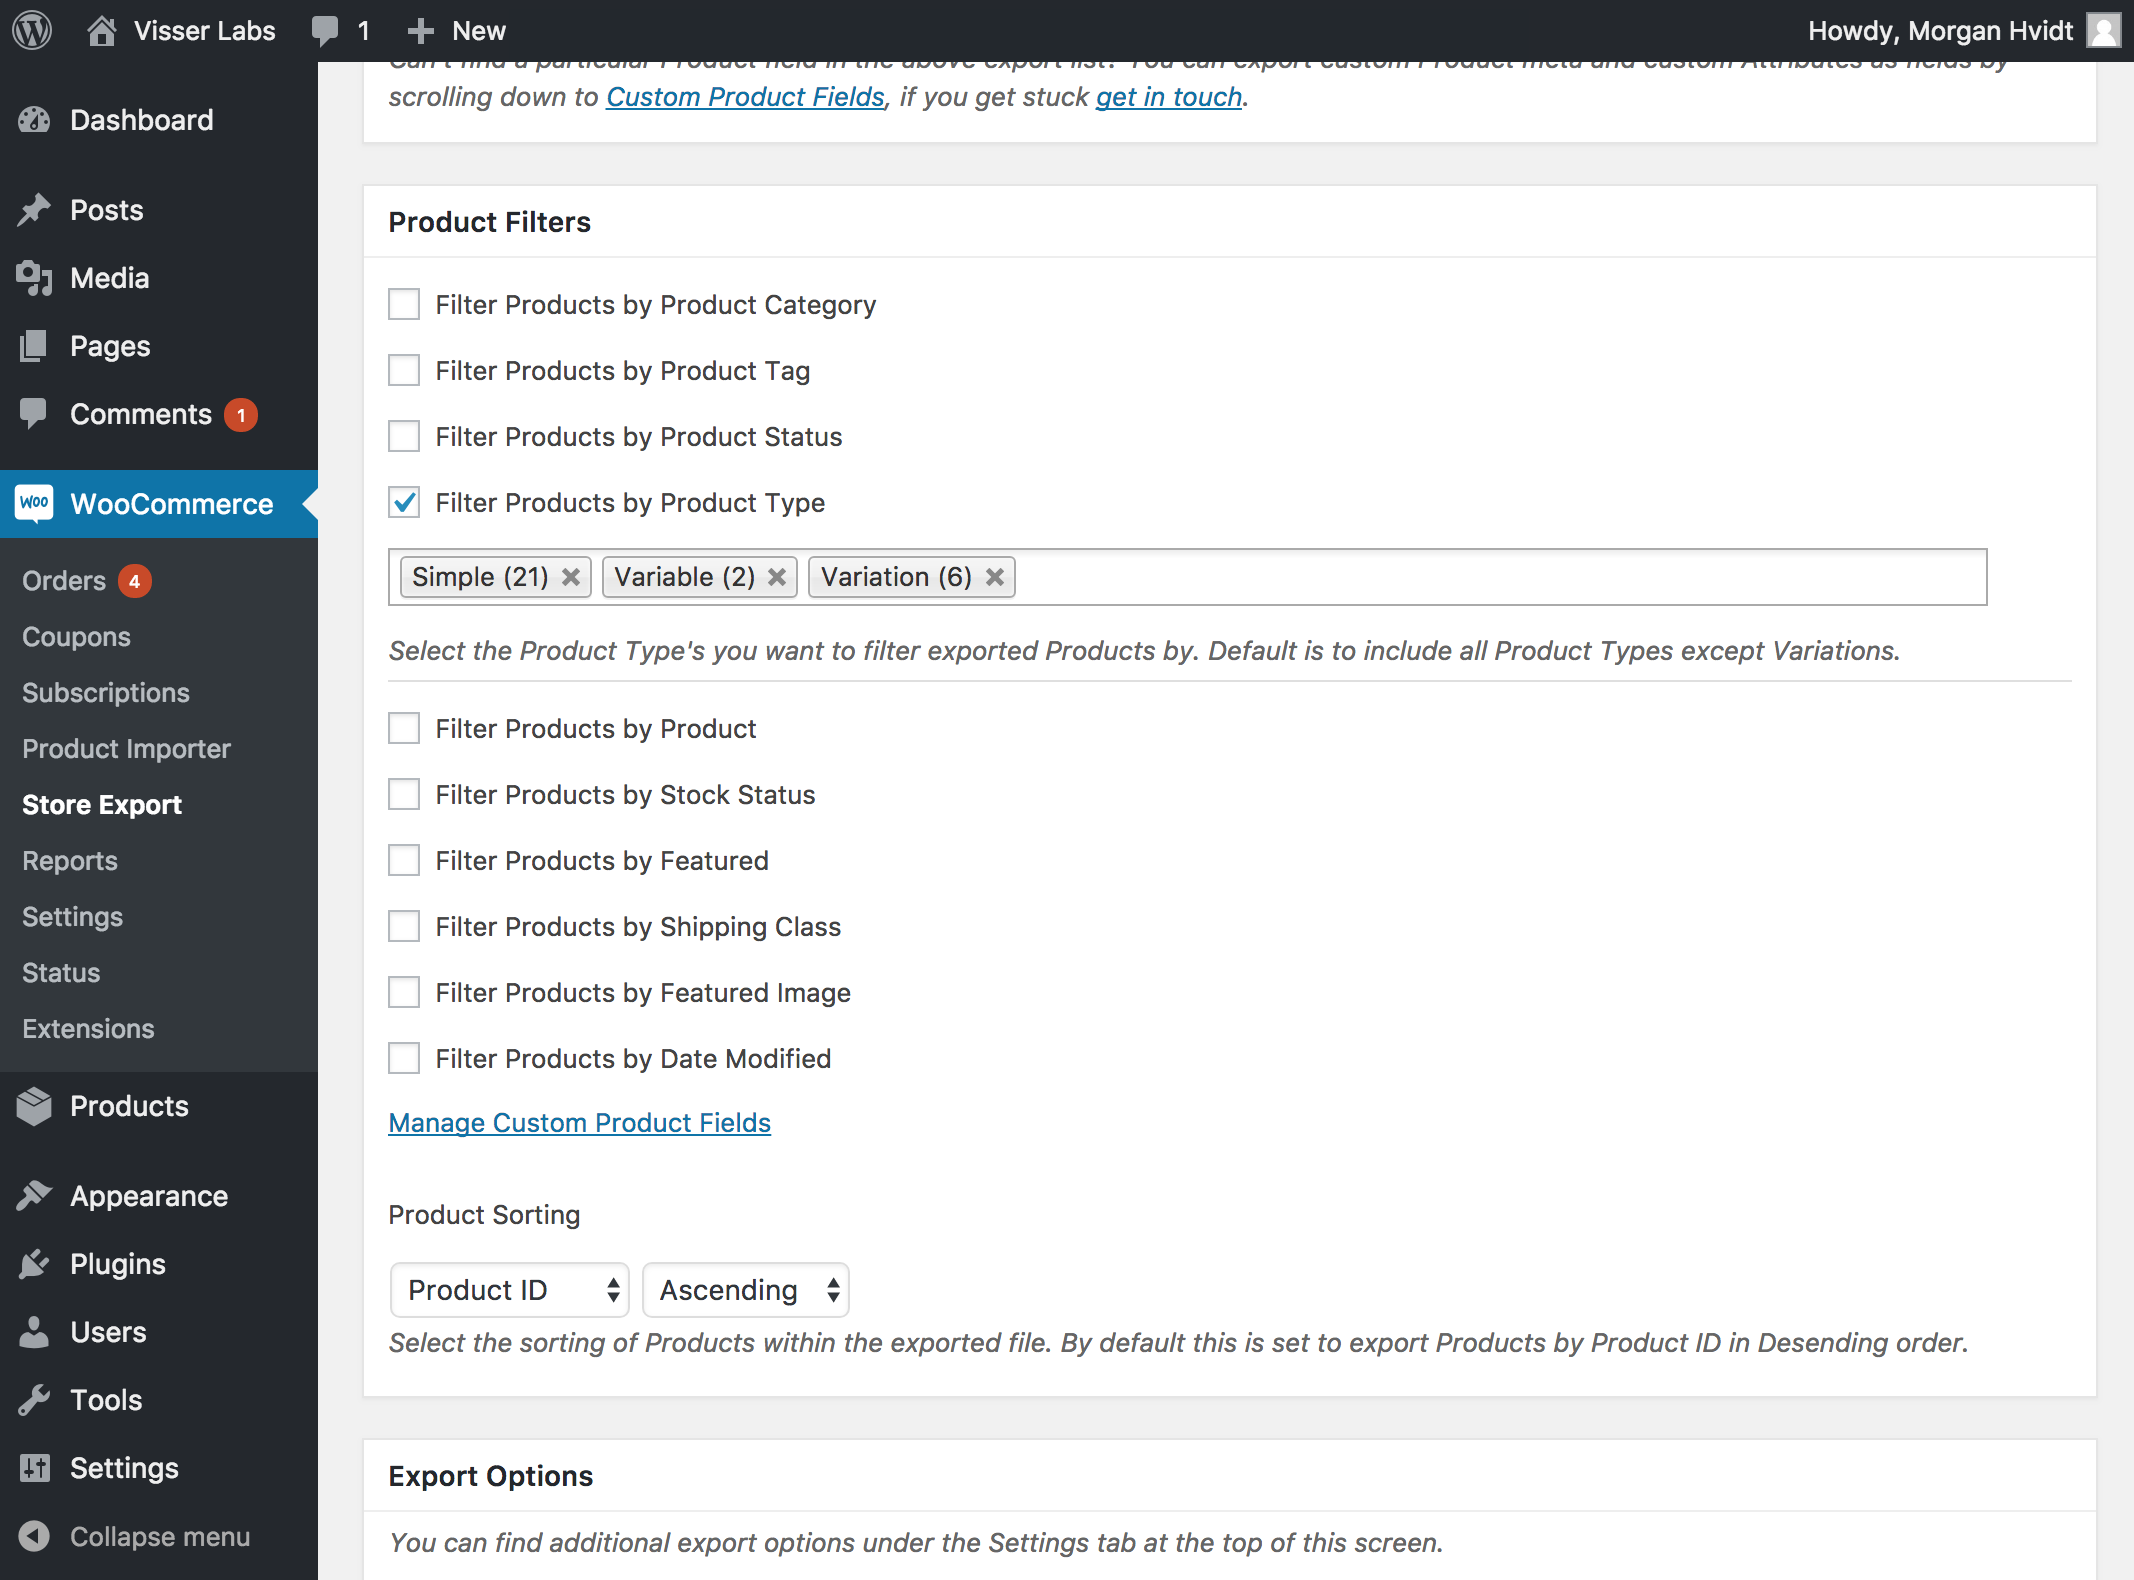The image size is (2134, 1580).
Task: Open the Ascending sort order dropdown
Action: tap(746, 1290)
